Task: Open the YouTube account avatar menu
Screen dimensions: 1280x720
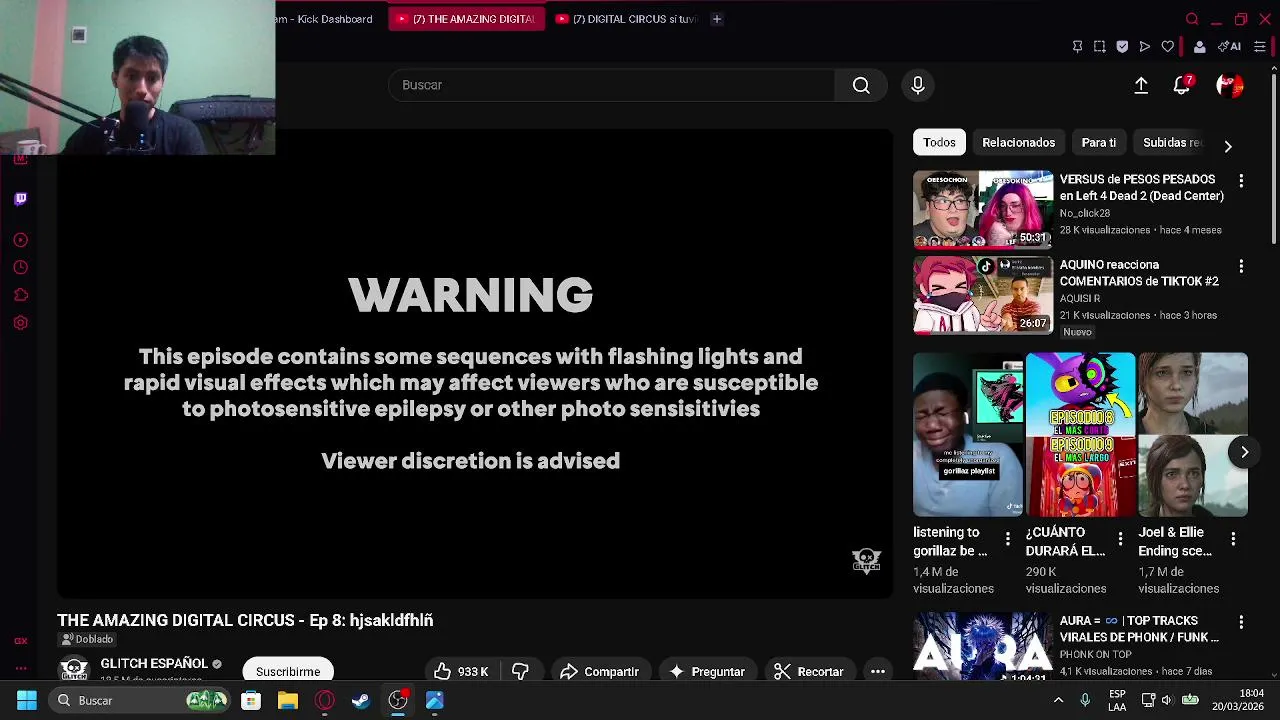Action: point(1229,86)
